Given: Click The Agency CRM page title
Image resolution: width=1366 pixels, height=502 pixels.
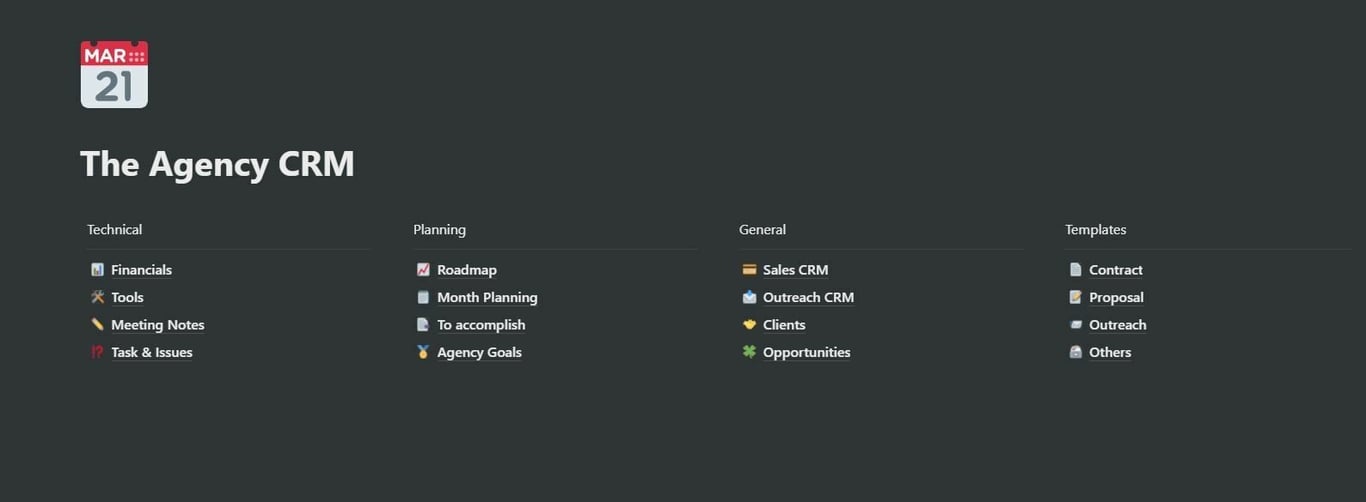Looking at the screenshot, I should click(217, 164).
